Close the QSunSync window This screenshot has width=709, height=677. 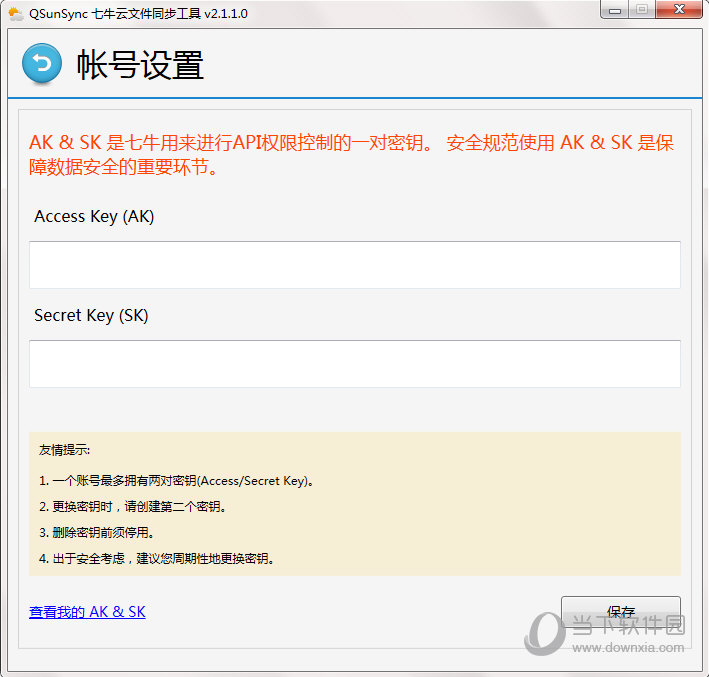[x=679, y=9]
